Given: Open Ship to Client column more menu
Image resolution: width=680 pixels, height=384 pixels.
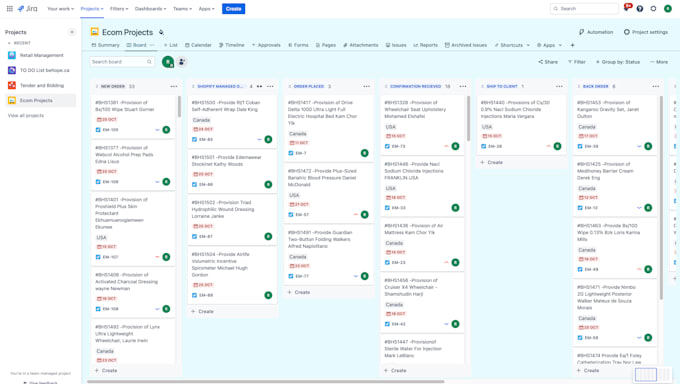Looking at the screenshot, I should coord(559,86).
